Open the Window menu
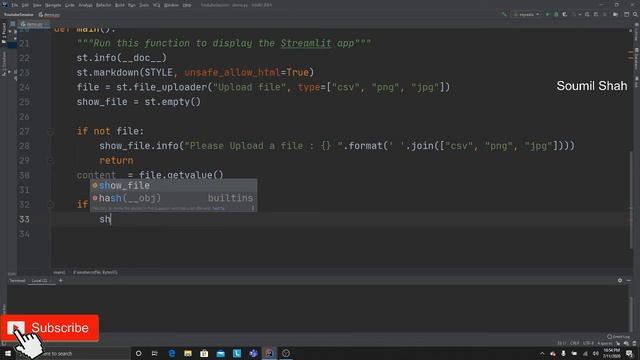The image size is (640, 360). [171, 5]
